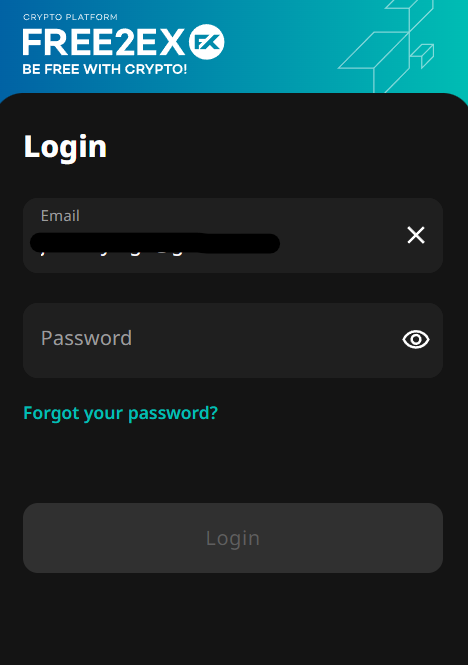Viewport: 468px width, 665px height.
Task: Click empty dark area below the Login button
Action: pyautogui.click(x=234, y=619)
